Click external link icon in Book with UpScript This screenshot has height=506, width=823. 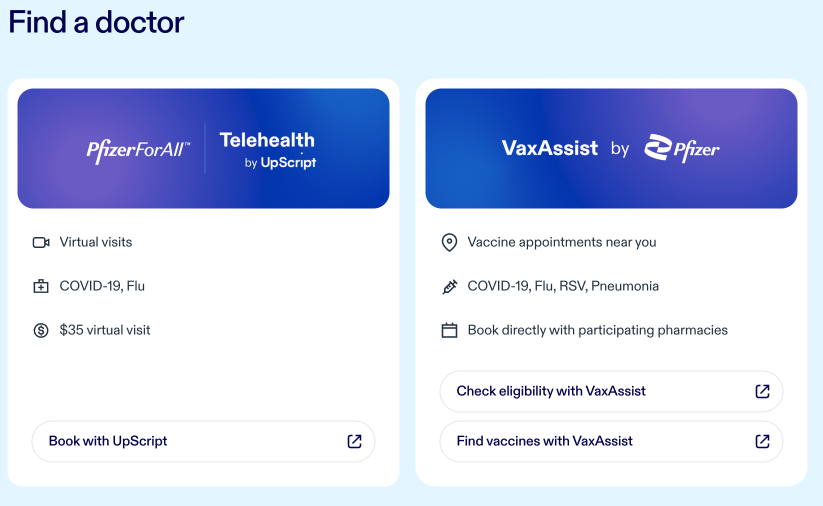(x=354, y=441)
